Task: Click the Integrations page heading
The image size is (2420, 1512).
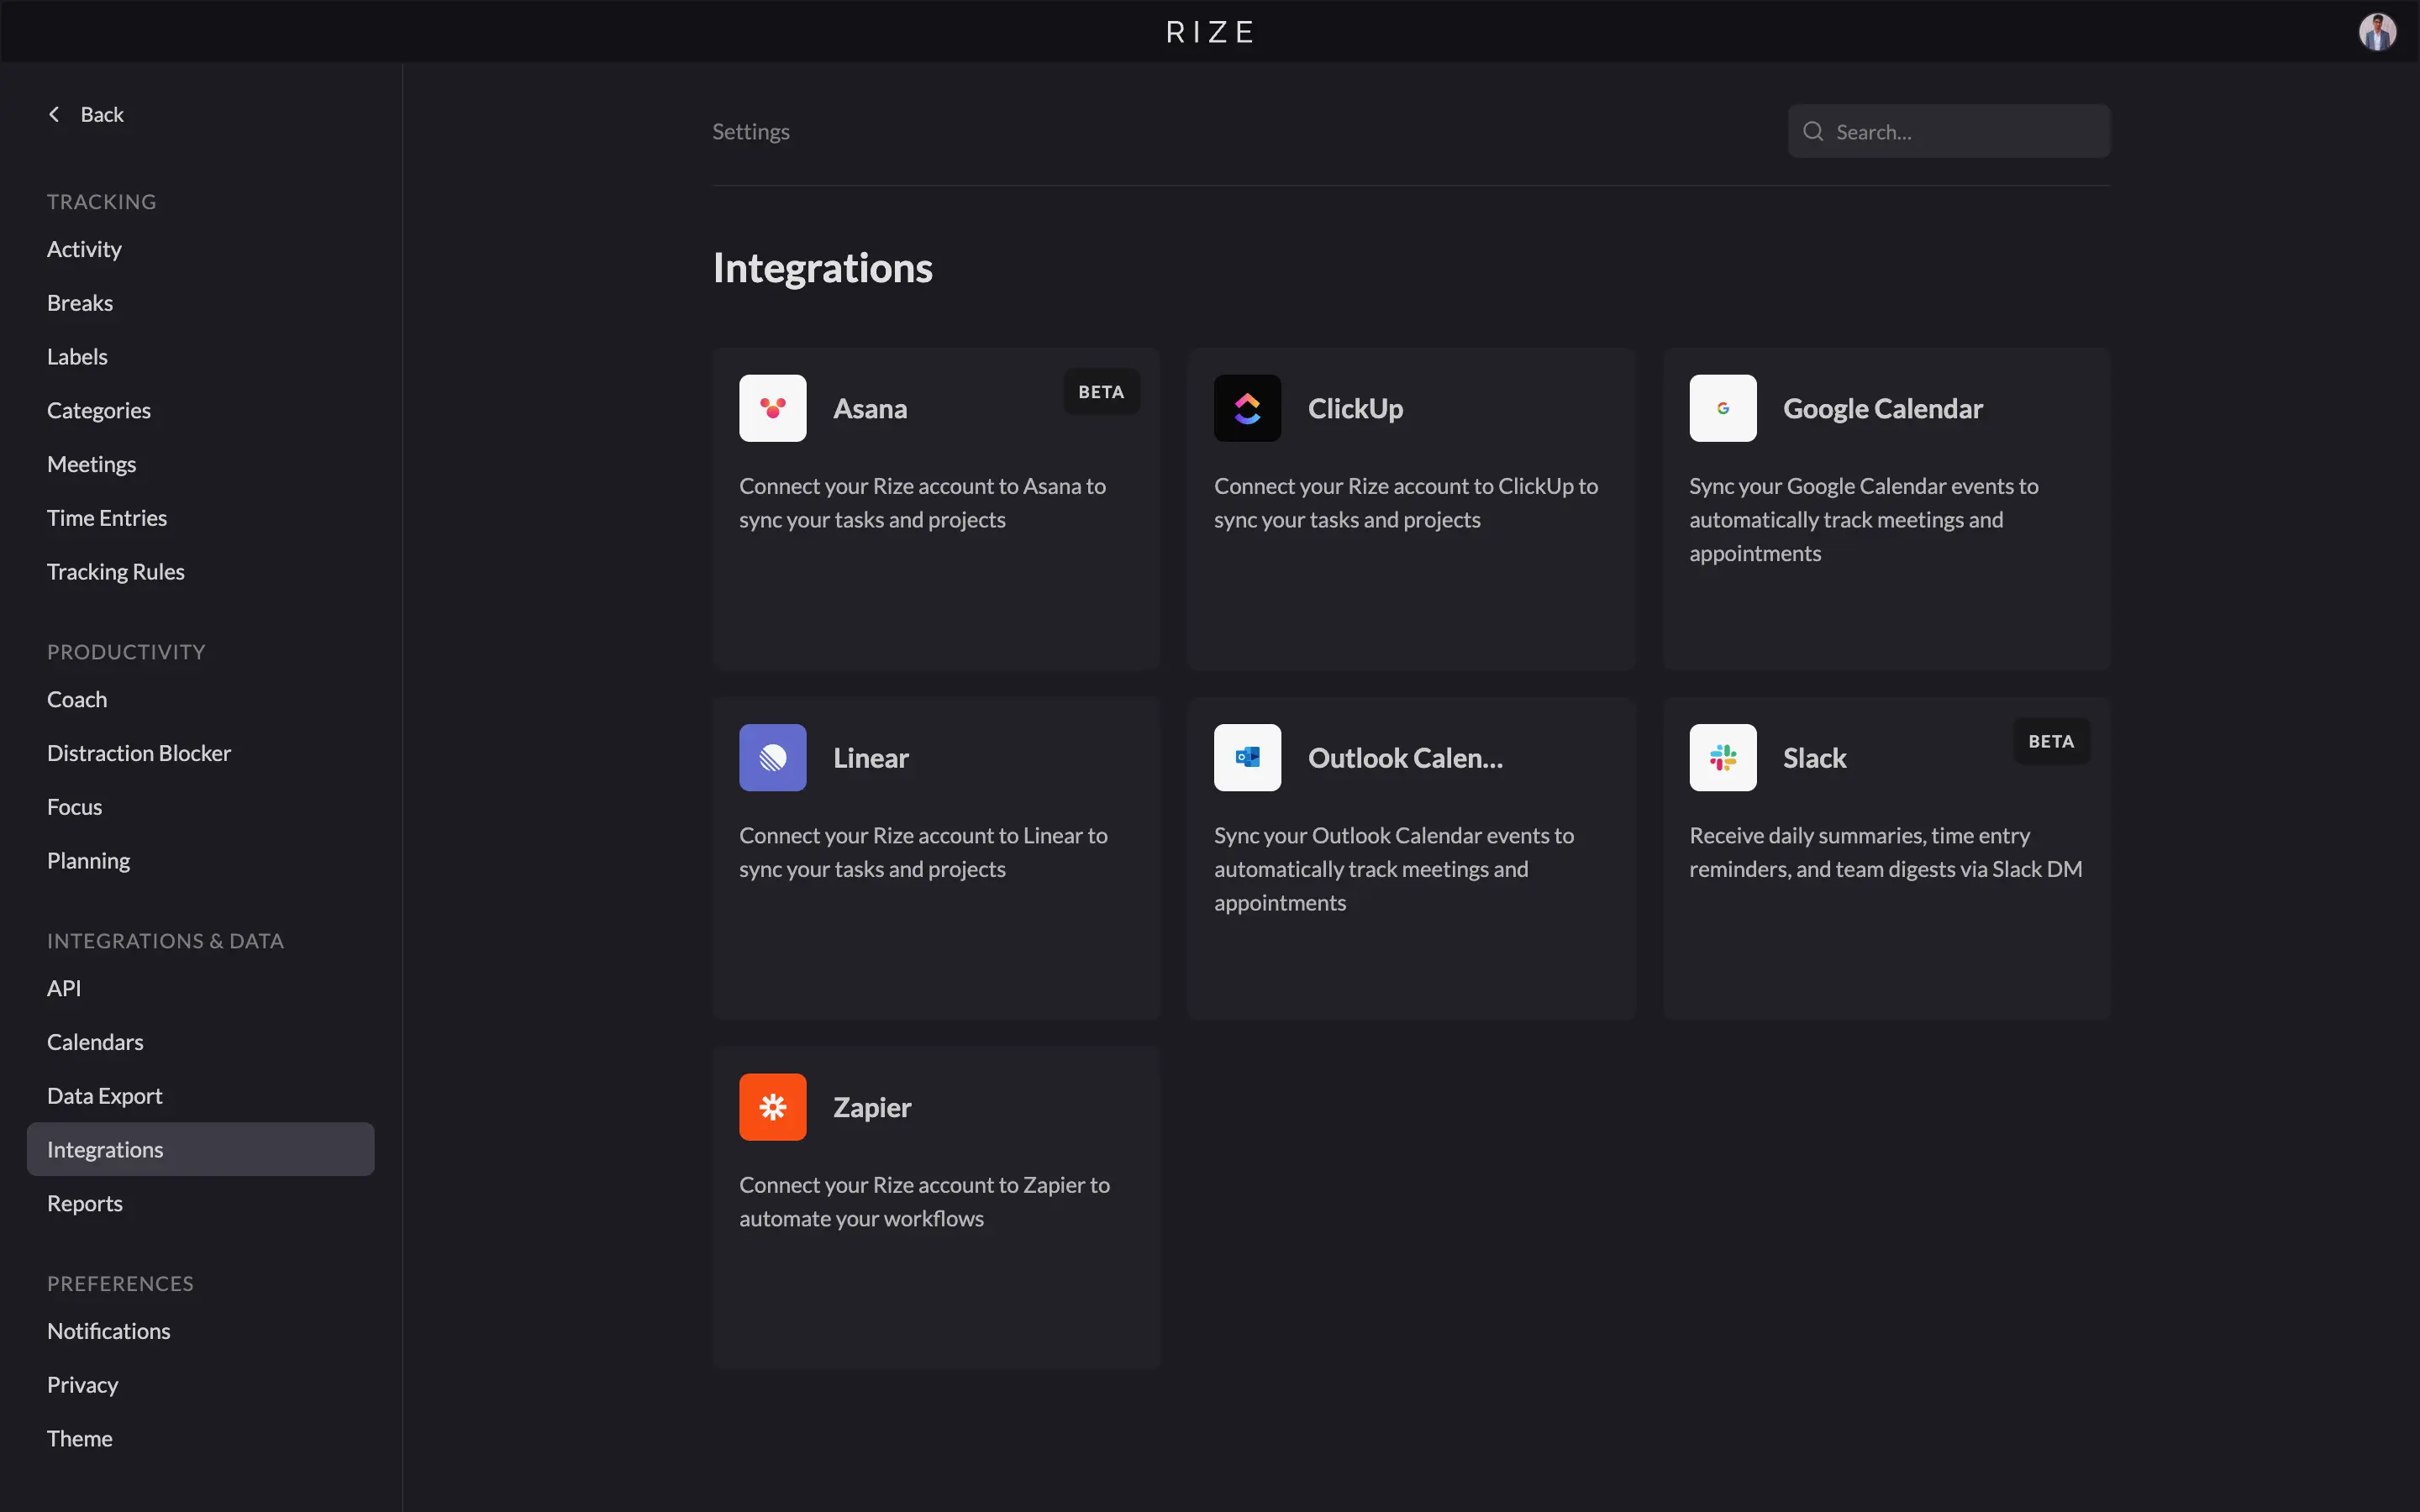Action: (x=822, y=268)
